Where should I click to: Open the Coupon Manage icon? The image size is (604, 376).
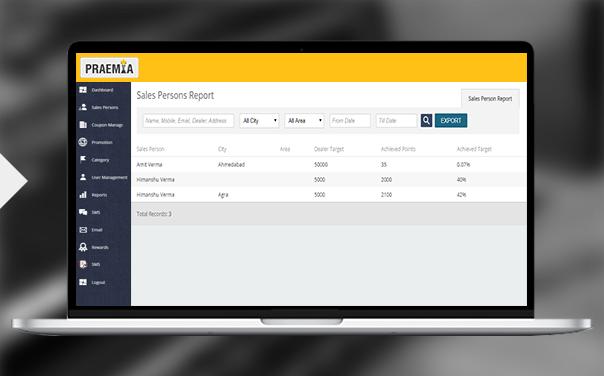(x=83, y=125)
